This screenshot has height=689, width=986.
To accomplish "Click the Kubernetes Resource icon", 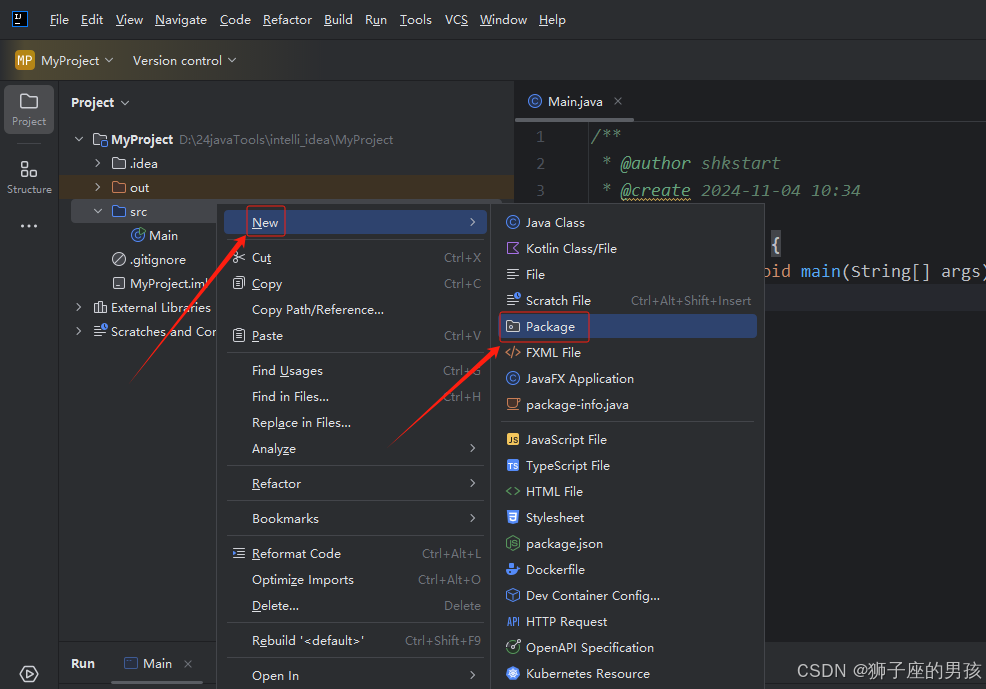I will point(513,673).
